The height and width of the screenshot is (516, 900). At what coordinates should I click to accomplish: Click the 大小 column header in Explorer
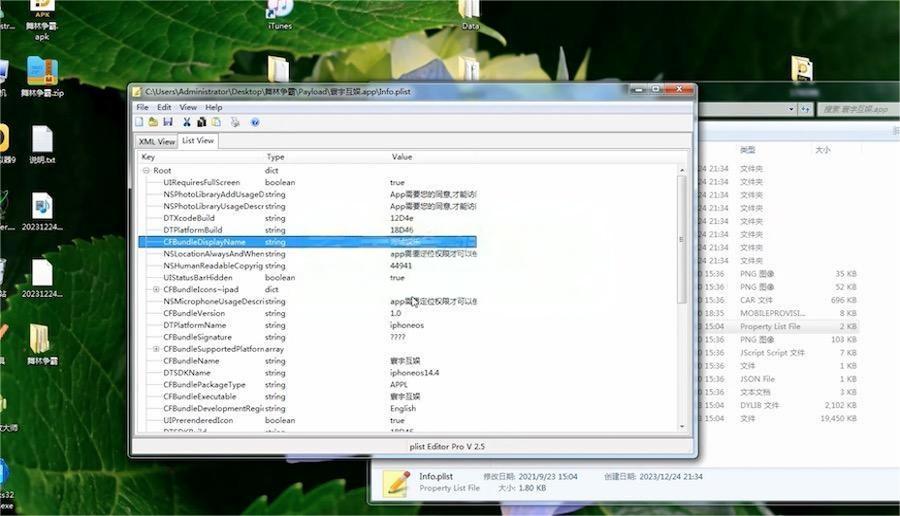(x=823, y=150)
